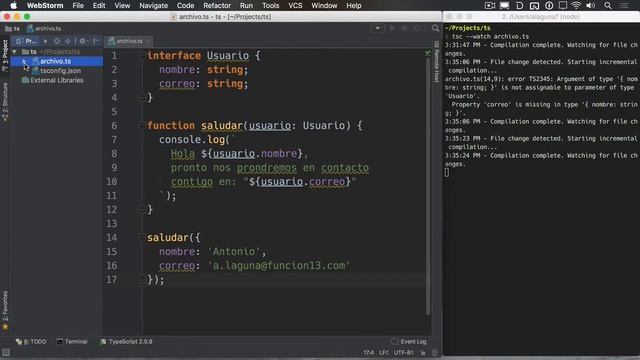This screenshot has width=640, height=360.
Task: Open the 2: Favorites side tool tab
Action: 5,310
